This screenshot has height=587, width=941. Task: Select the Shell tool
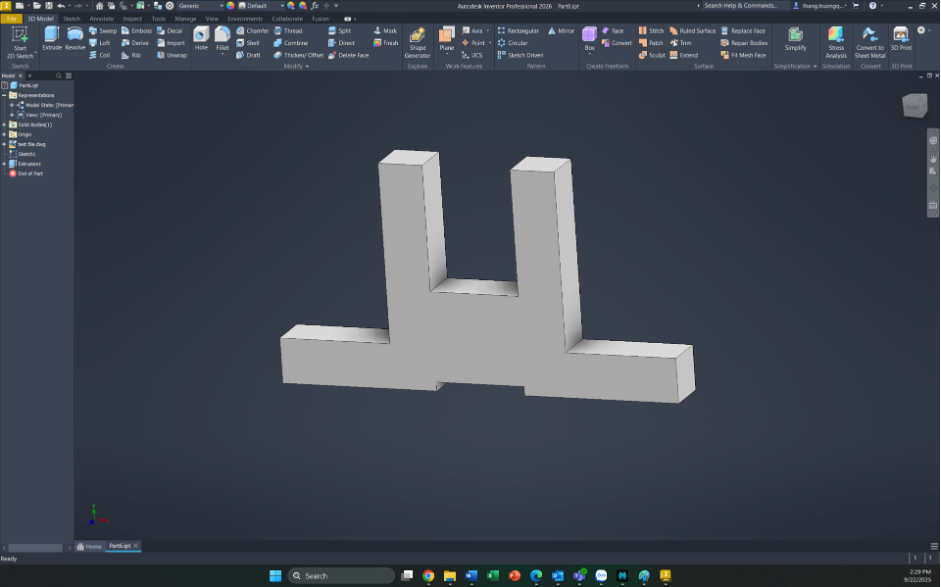click(248, 43)
